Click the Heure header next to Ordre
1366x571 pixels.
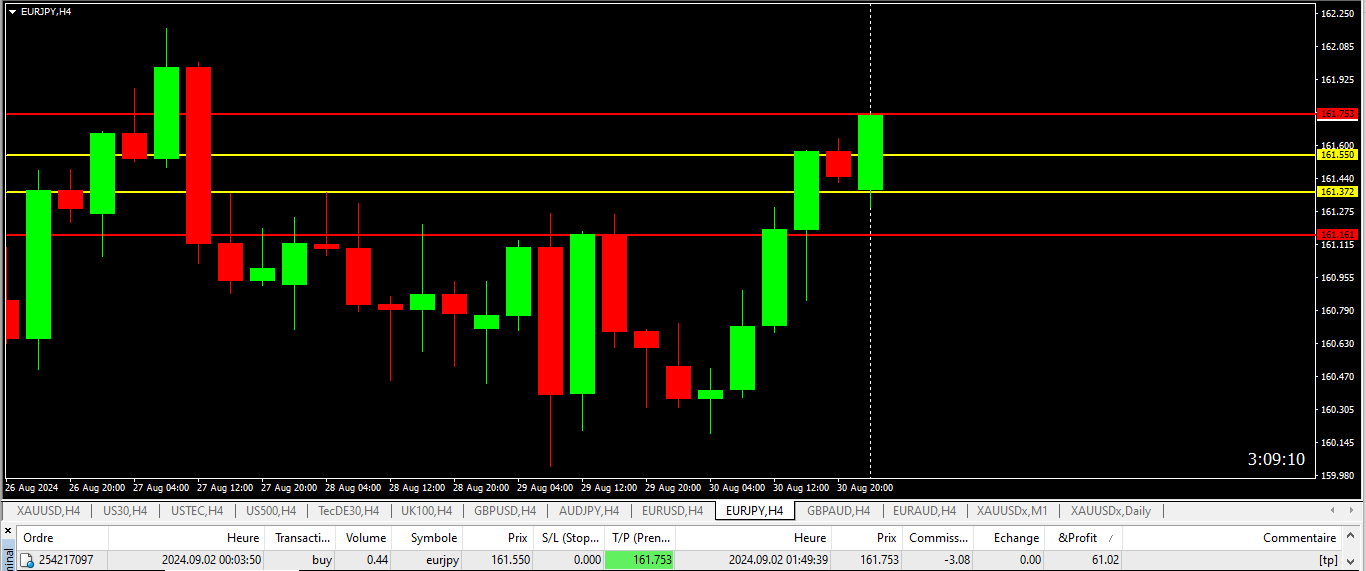[x=187, y=538]
